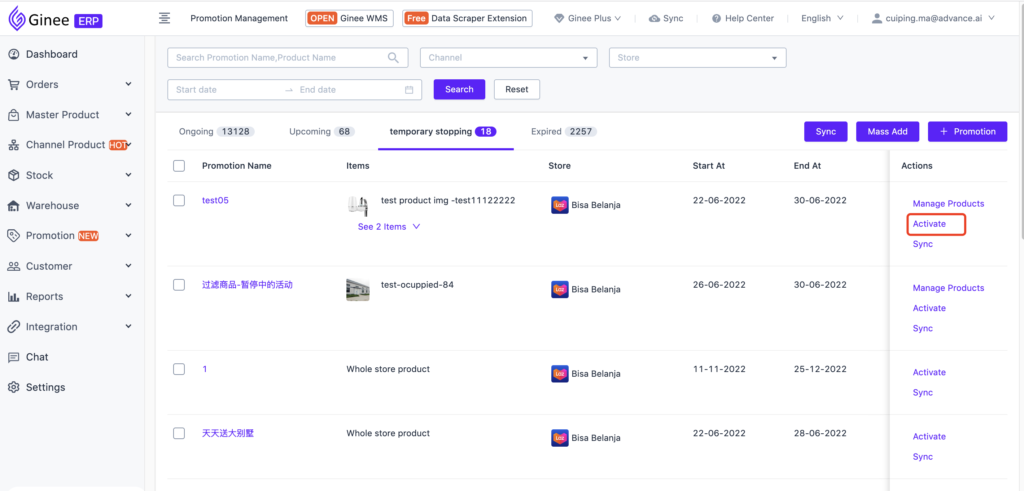Viewport: 1024px width, 491px height.
Task: Click the Customer people icon
Action: (x=13, y=266)
